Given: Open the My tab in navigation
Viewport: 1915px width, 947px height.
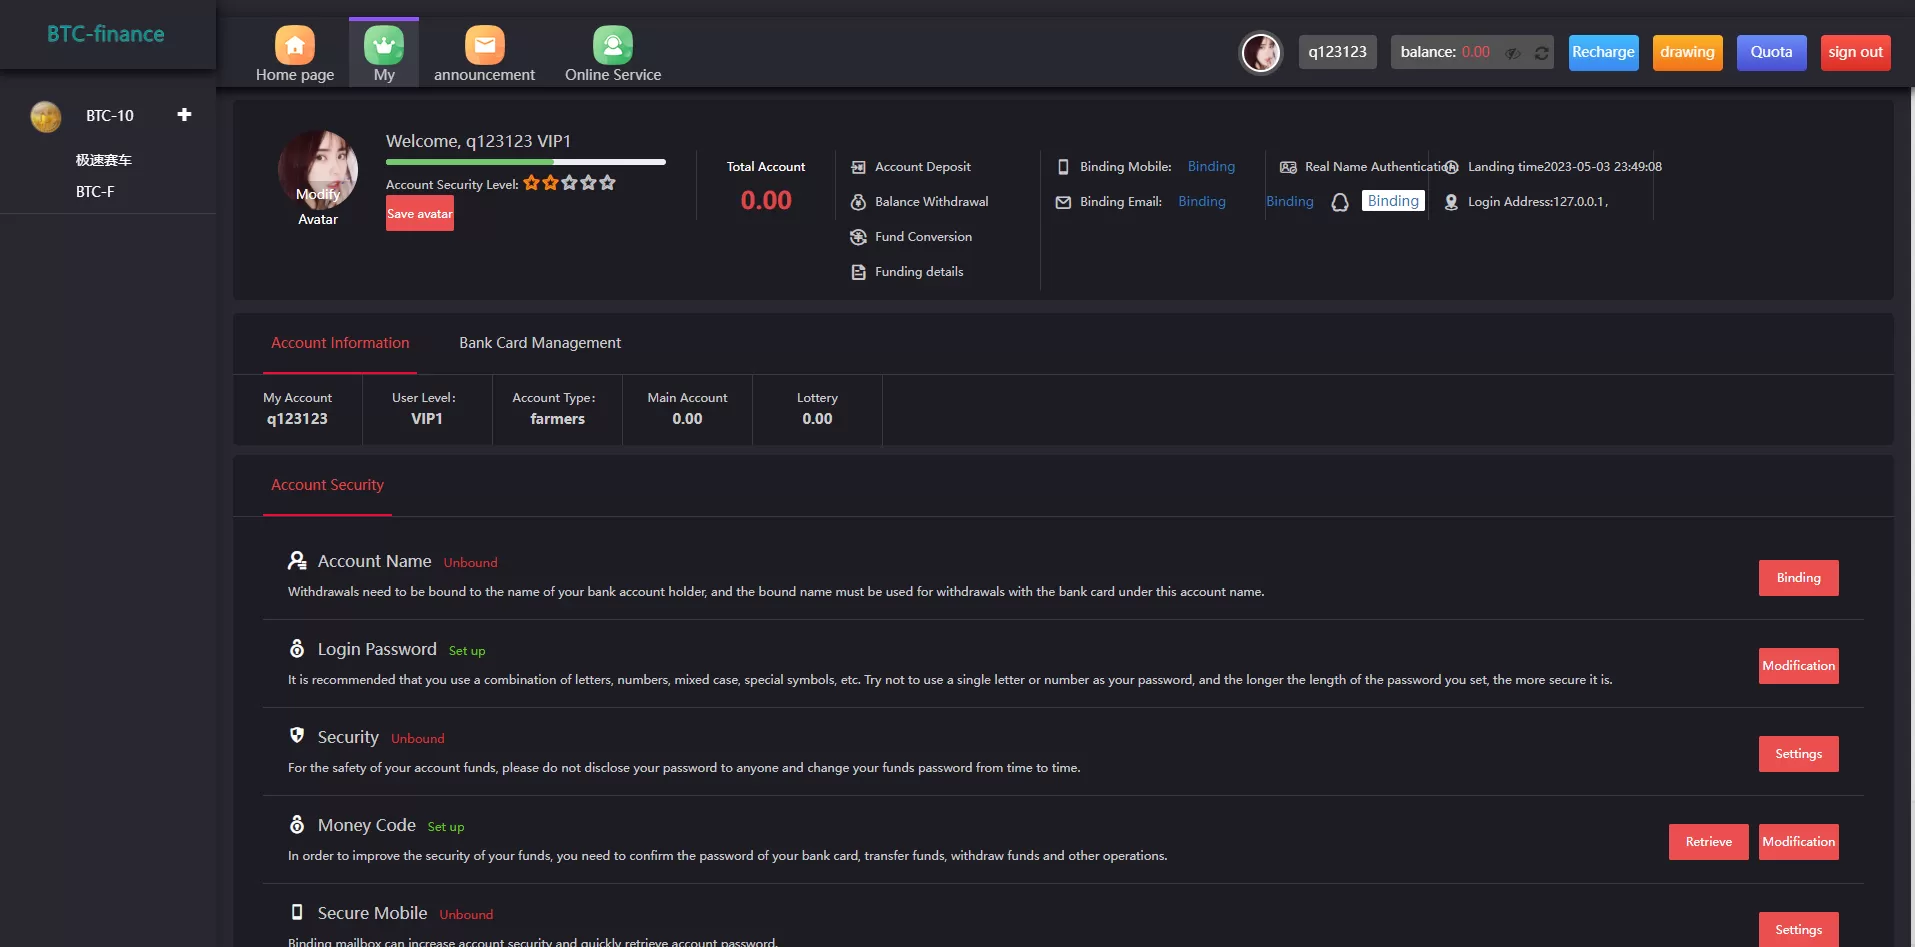Looking at the screenshot, I should pos(384,54).
